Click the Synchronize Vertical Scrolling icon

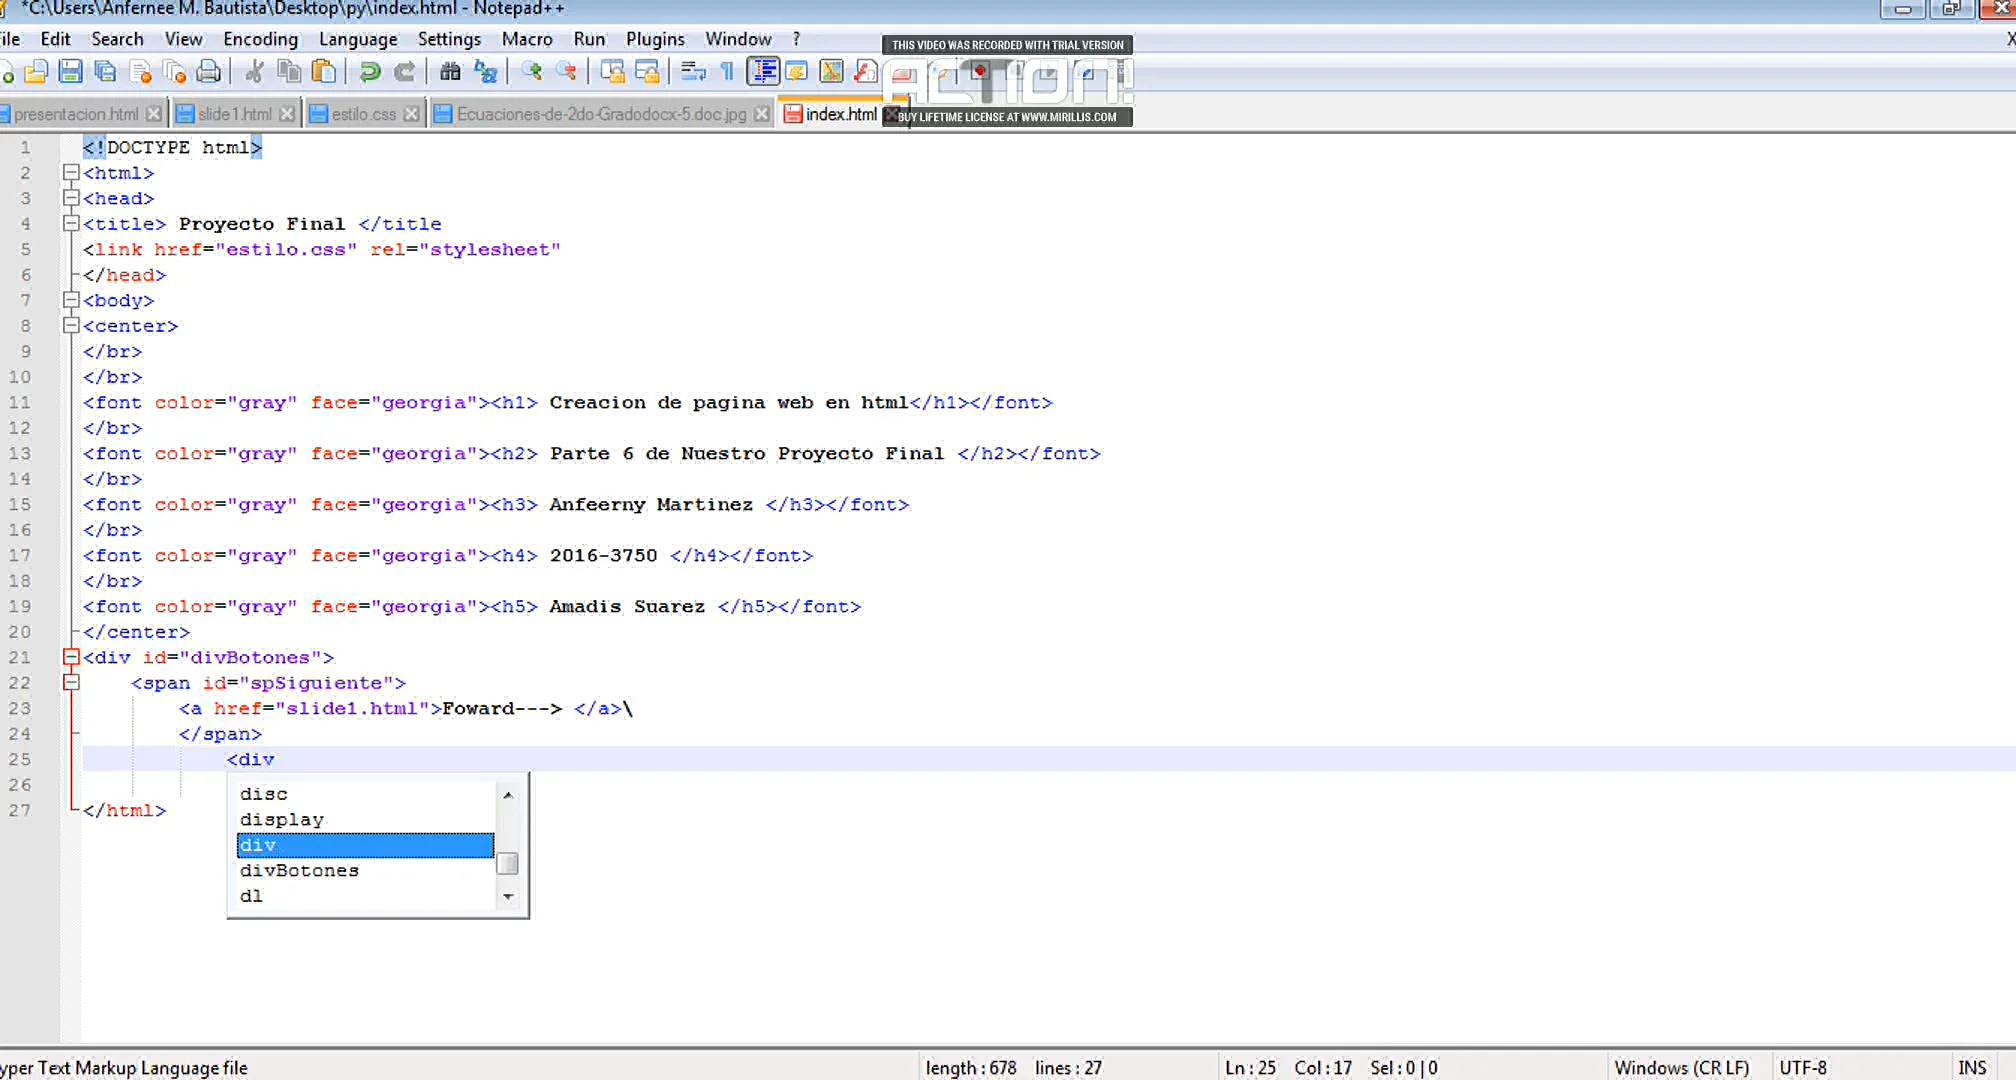pos(612,72)
